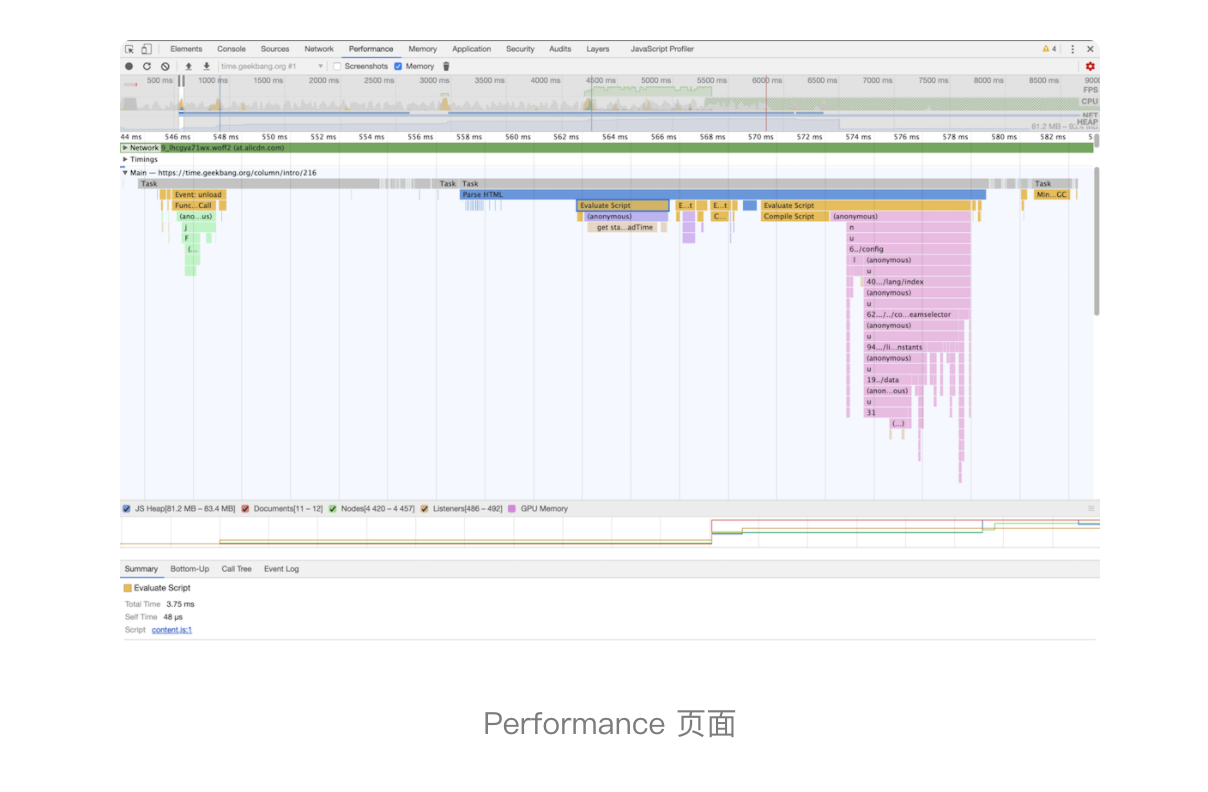Select the Min...GC flame bar
1208x792 pixels.
click(1051, 195)
